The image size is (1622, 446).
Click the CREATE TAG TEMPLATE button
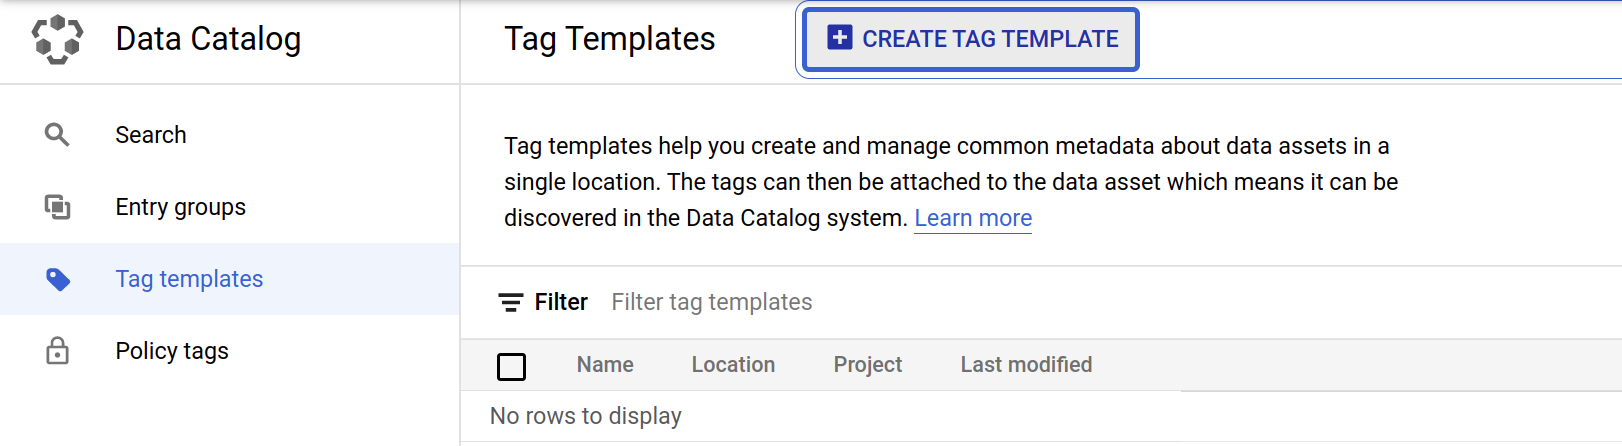(971, 39)
